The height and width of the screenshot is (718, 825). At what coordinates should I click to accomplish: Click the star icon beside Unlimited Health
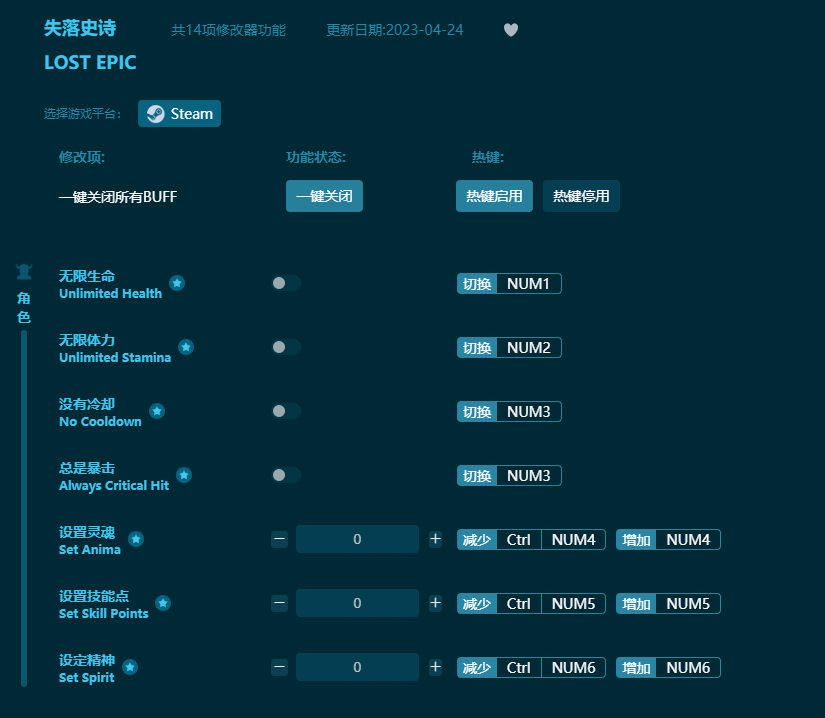point(177,283)
